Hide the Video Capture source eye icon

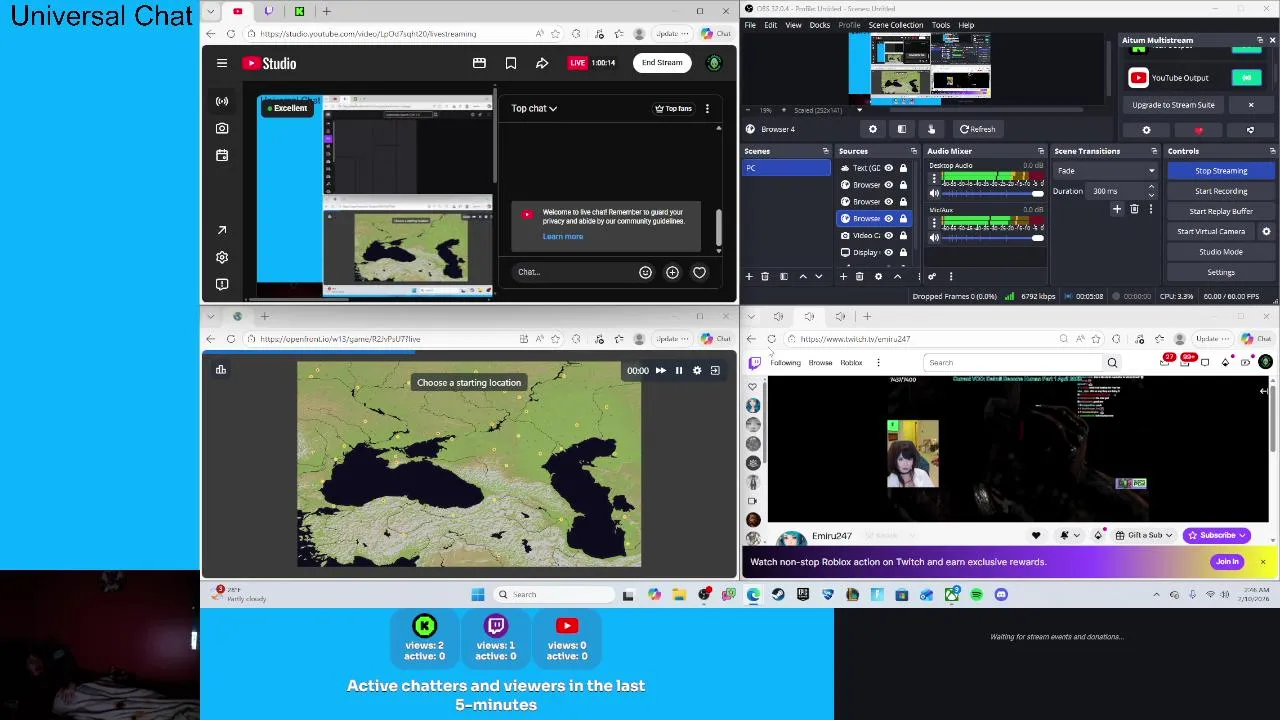pos(888,235)
